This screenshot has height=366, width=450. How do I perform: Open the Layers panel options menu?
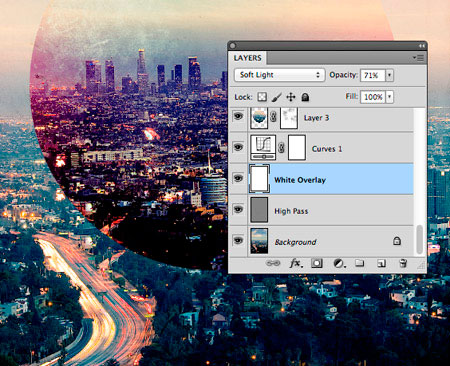pyautogui.click(x=418, y=58)
